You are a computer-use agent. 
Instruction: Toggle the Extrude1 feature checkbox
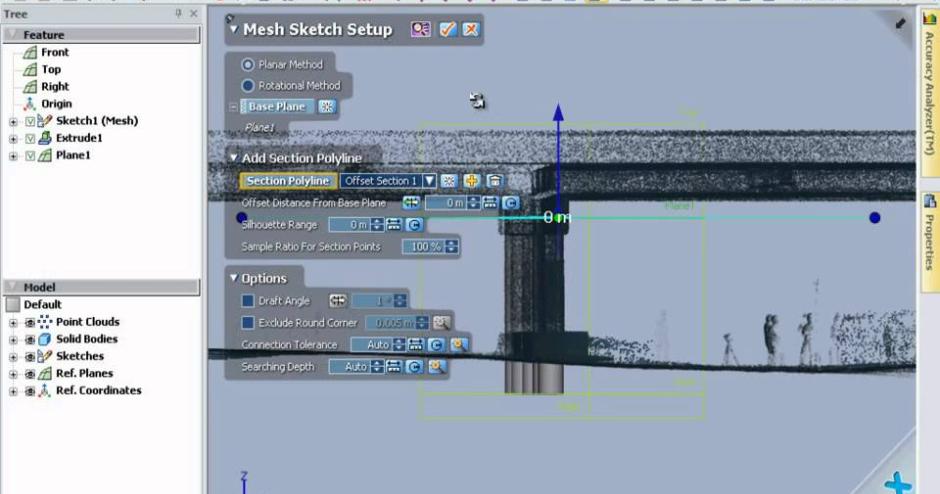[31, 138]
